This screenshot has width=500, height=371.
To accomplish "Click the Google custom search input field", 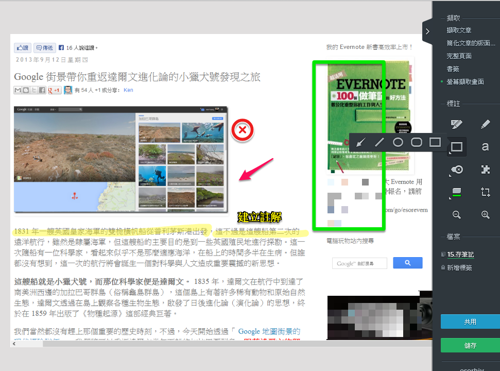I will (x=360, y=263).
